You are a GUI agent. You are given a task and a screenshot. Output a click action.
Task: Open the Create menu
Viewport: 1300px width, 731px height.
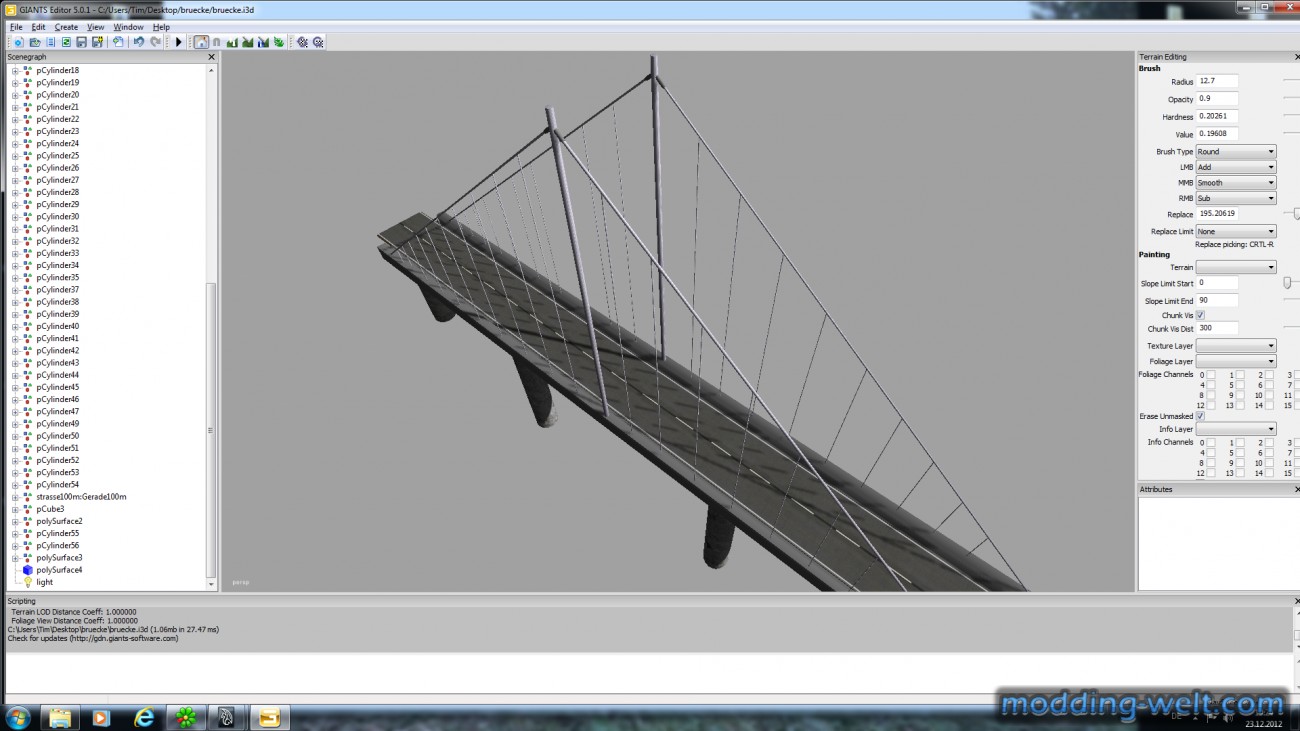tap(66, 27)
